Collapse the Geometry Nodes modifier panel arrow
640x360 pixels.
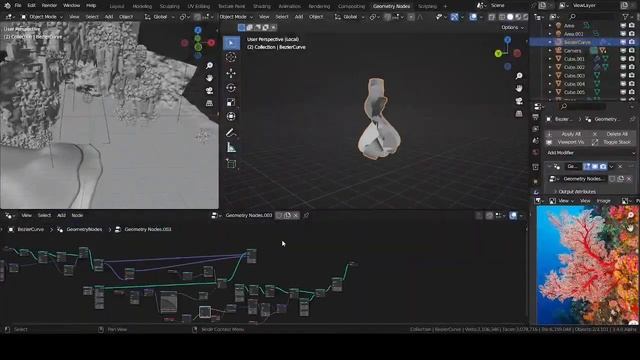tap(549, 167)
